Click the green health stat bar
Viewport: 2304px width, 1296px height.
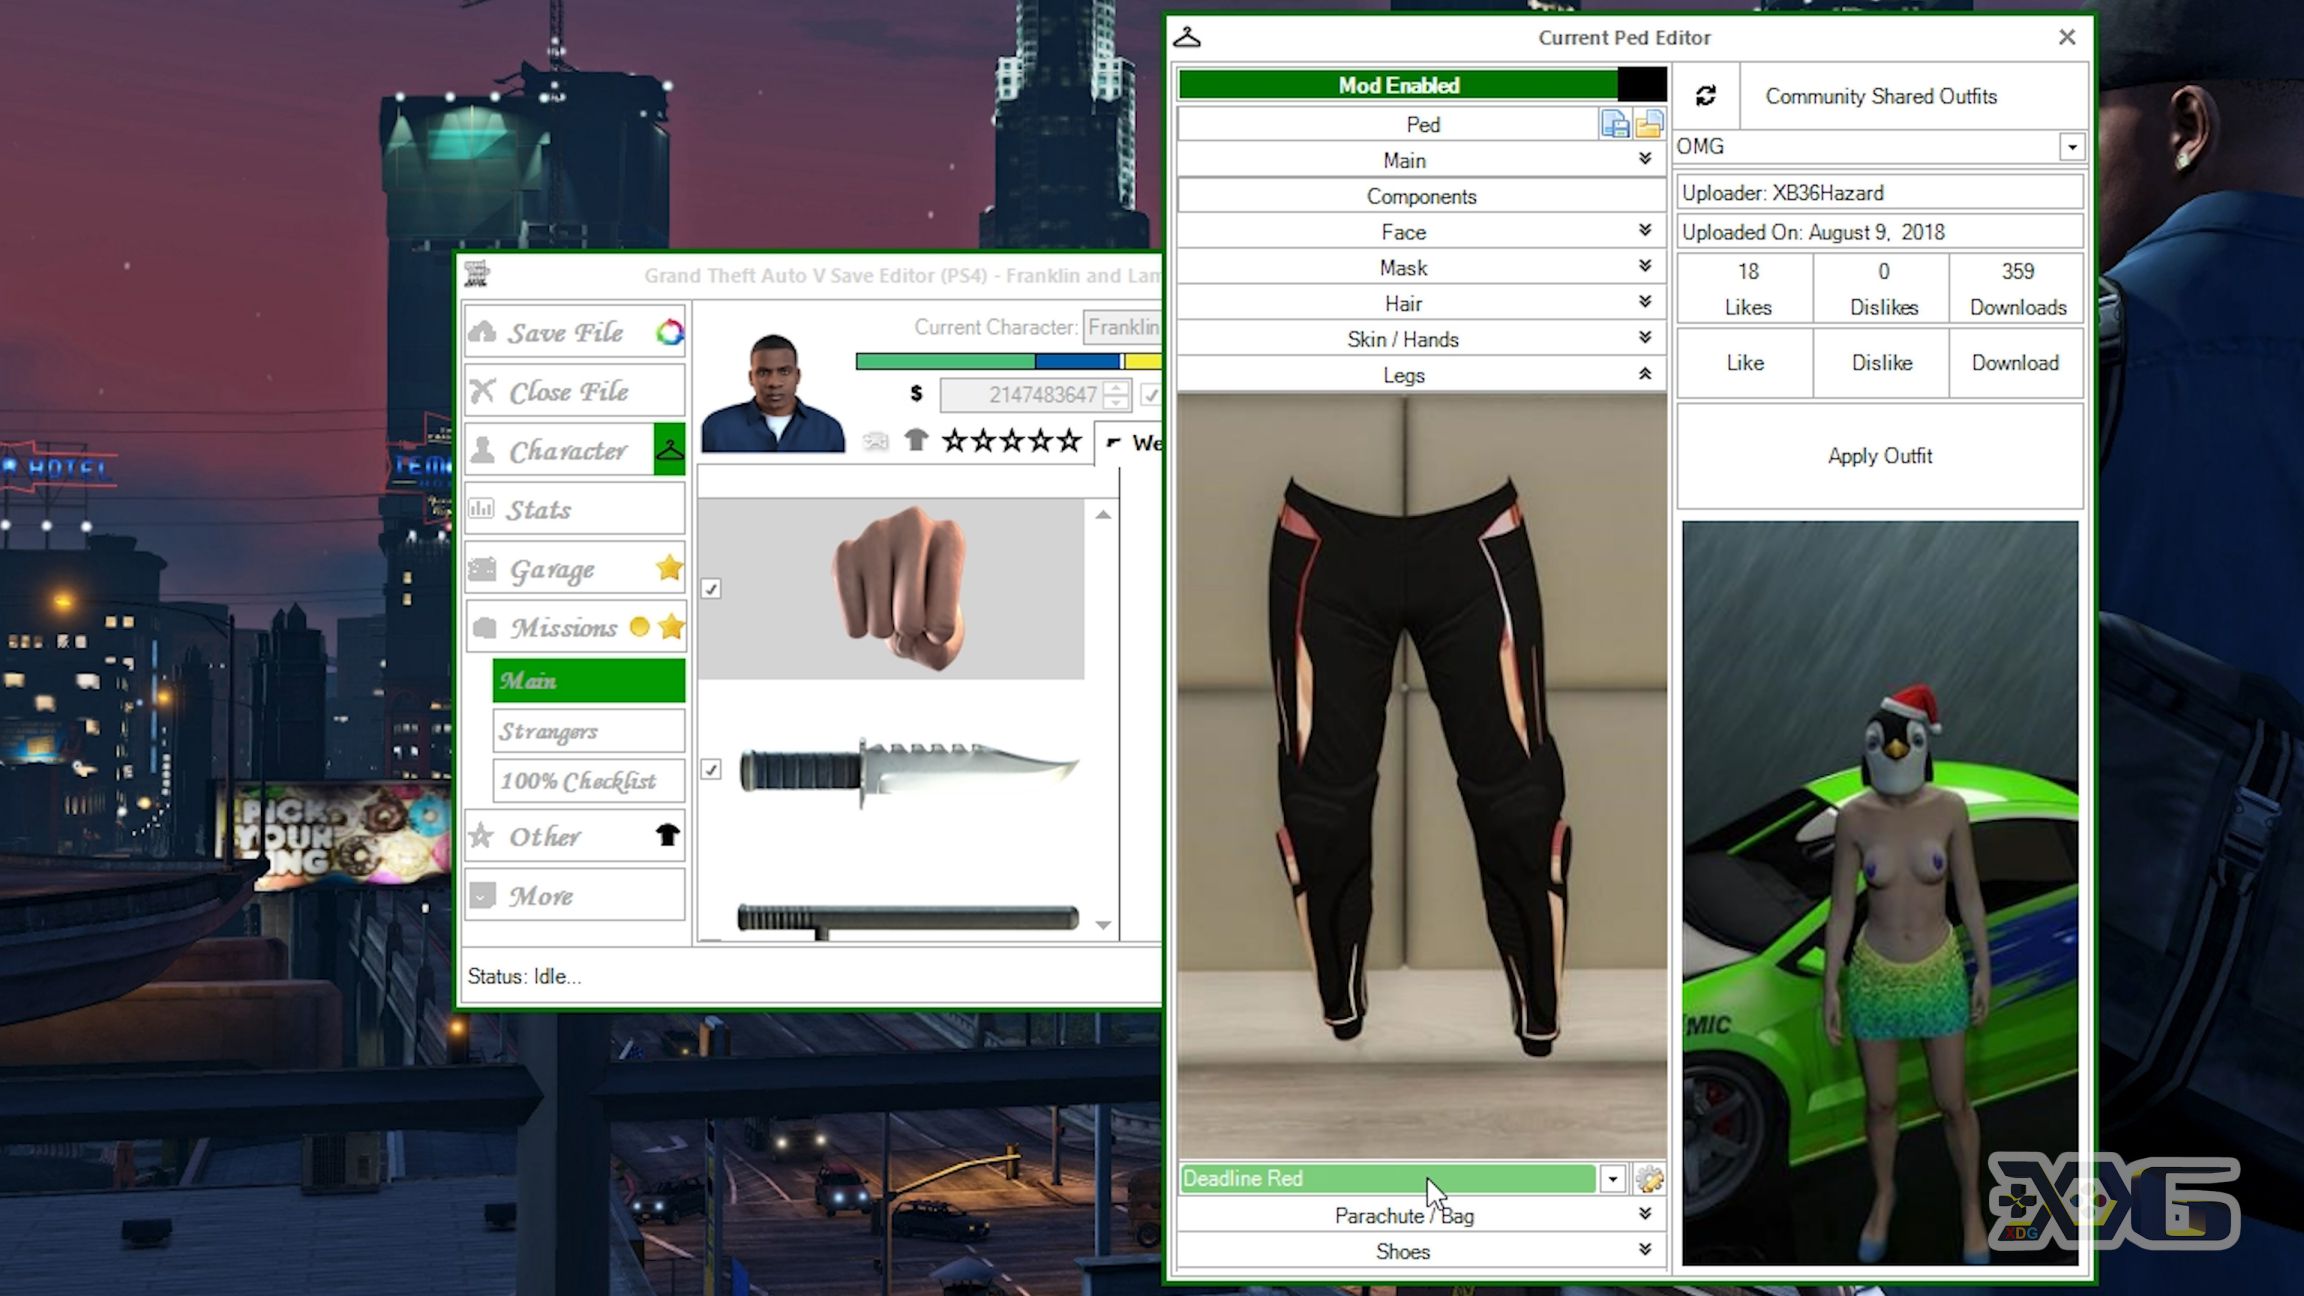click(x=945, y=361)
